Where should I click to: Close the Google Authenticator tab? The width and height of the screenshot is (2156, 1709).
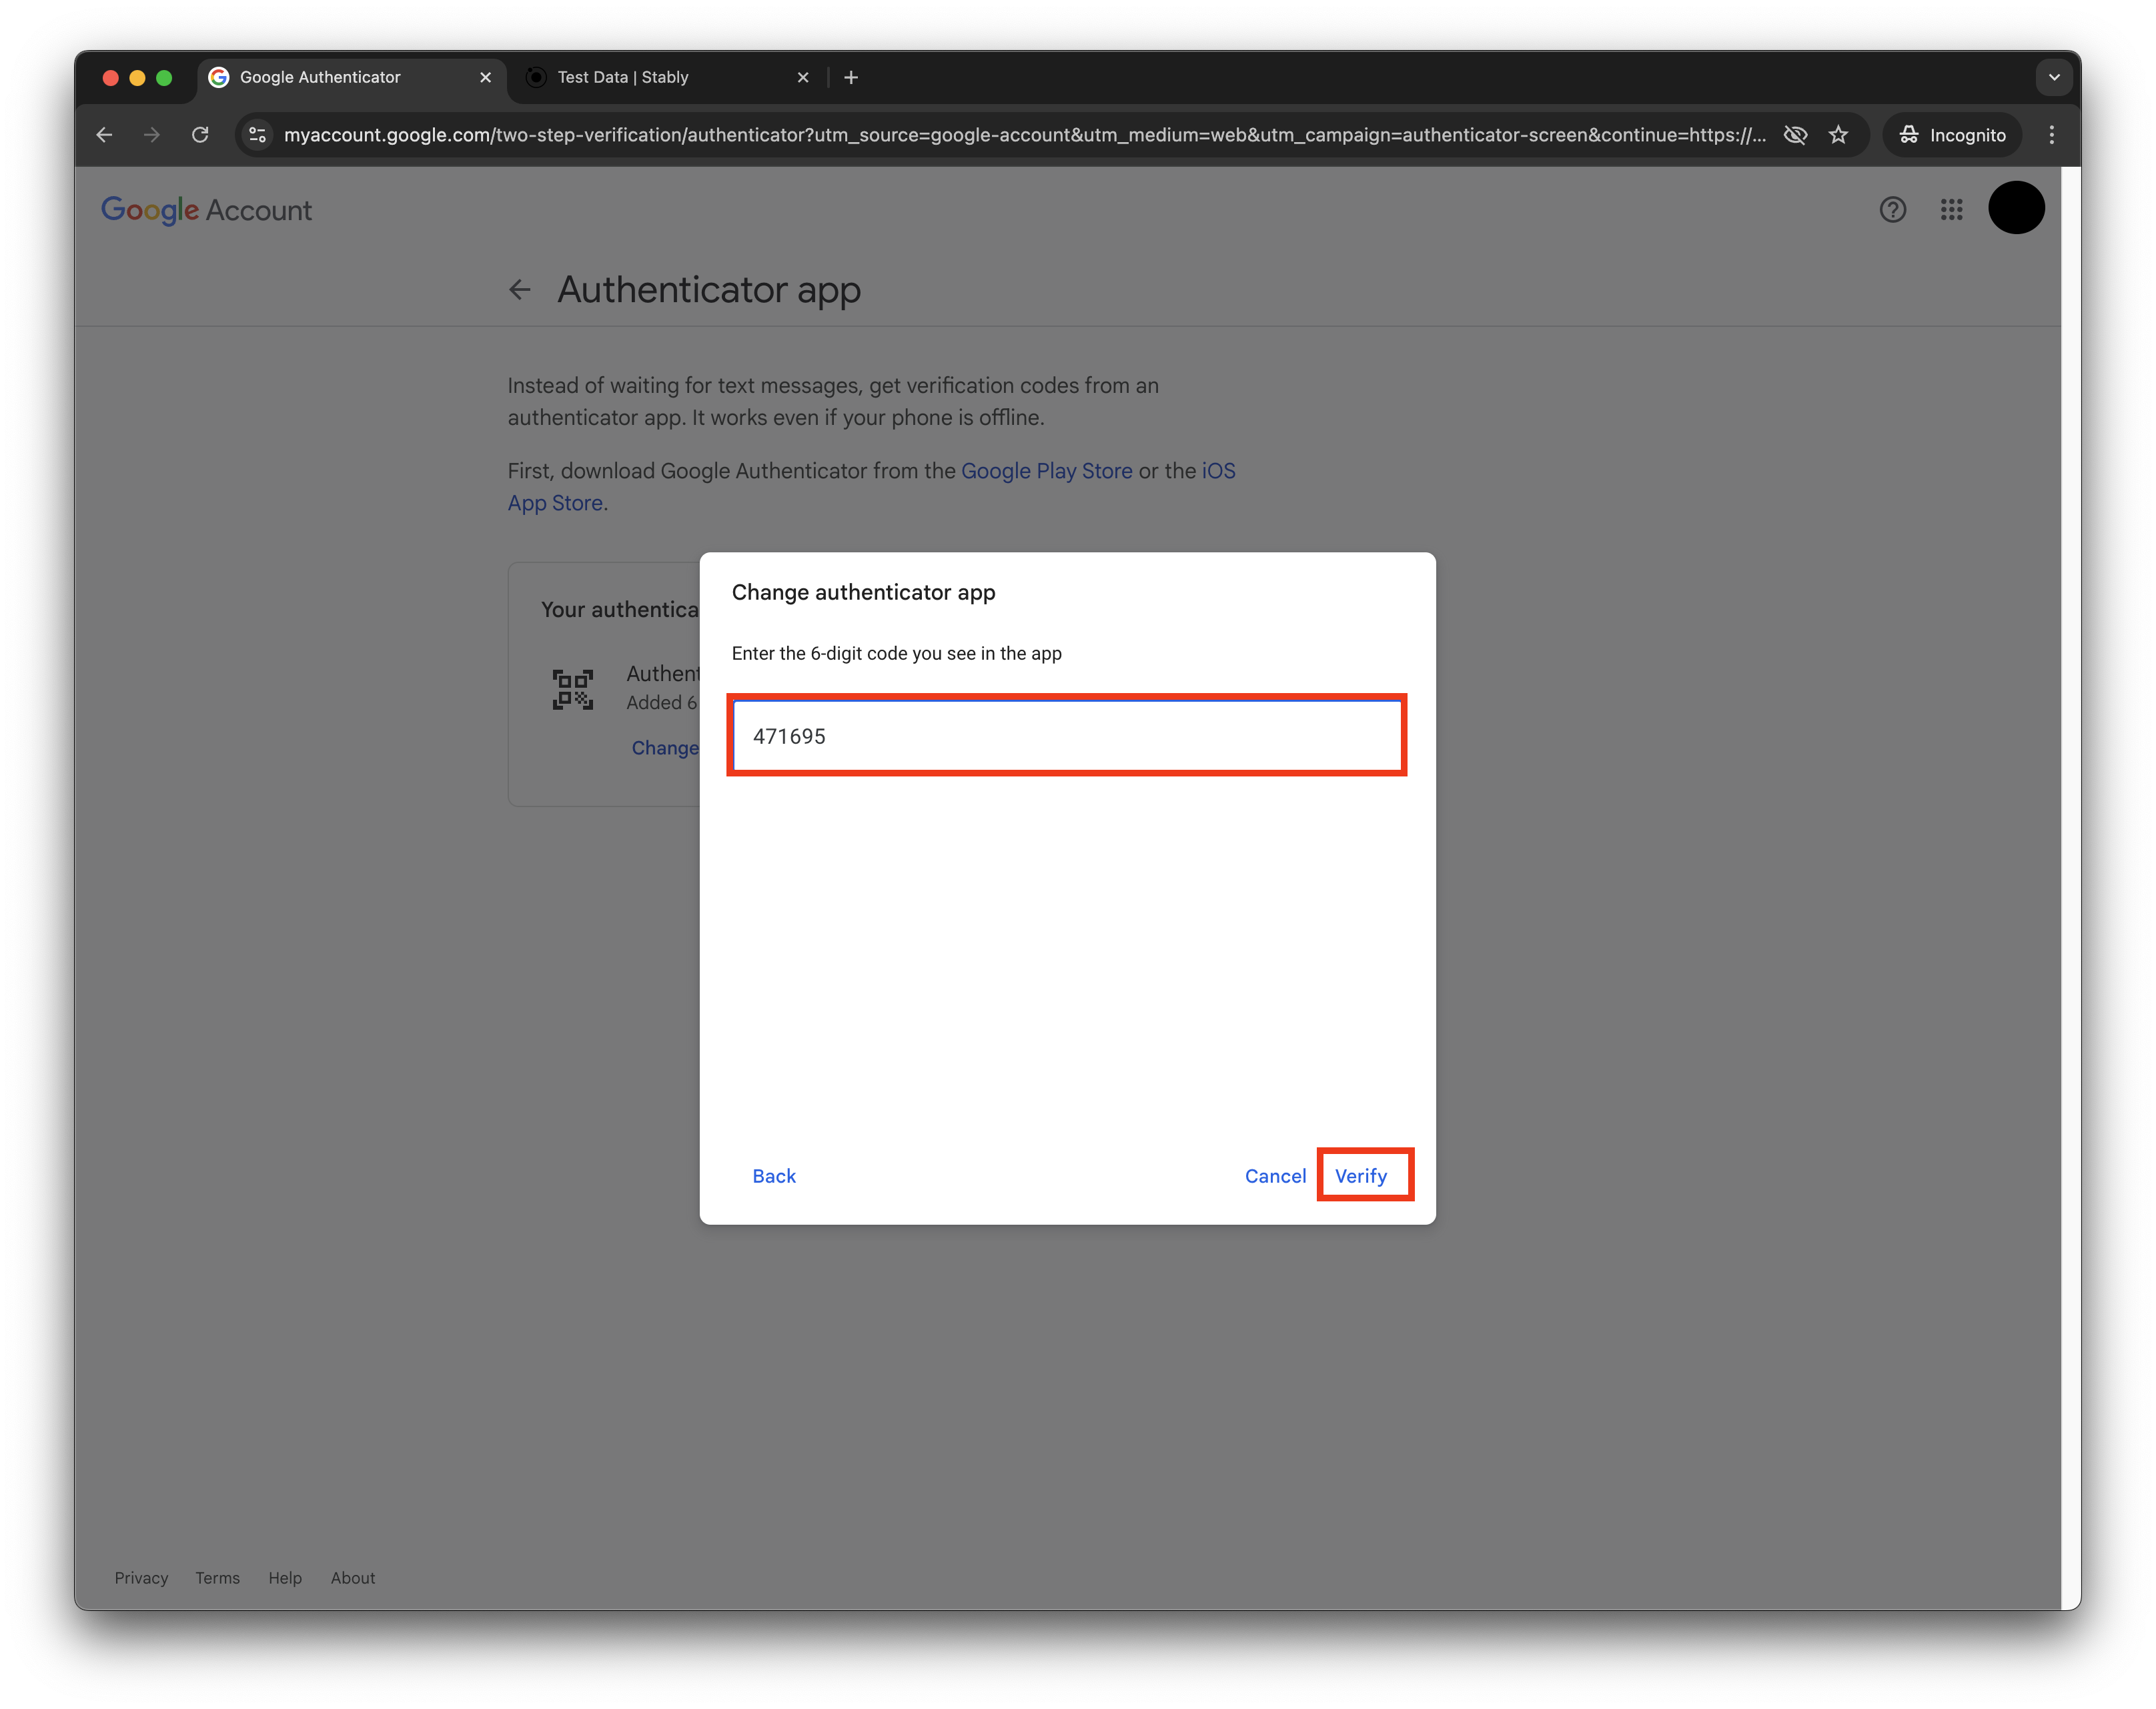pos(486,77)
